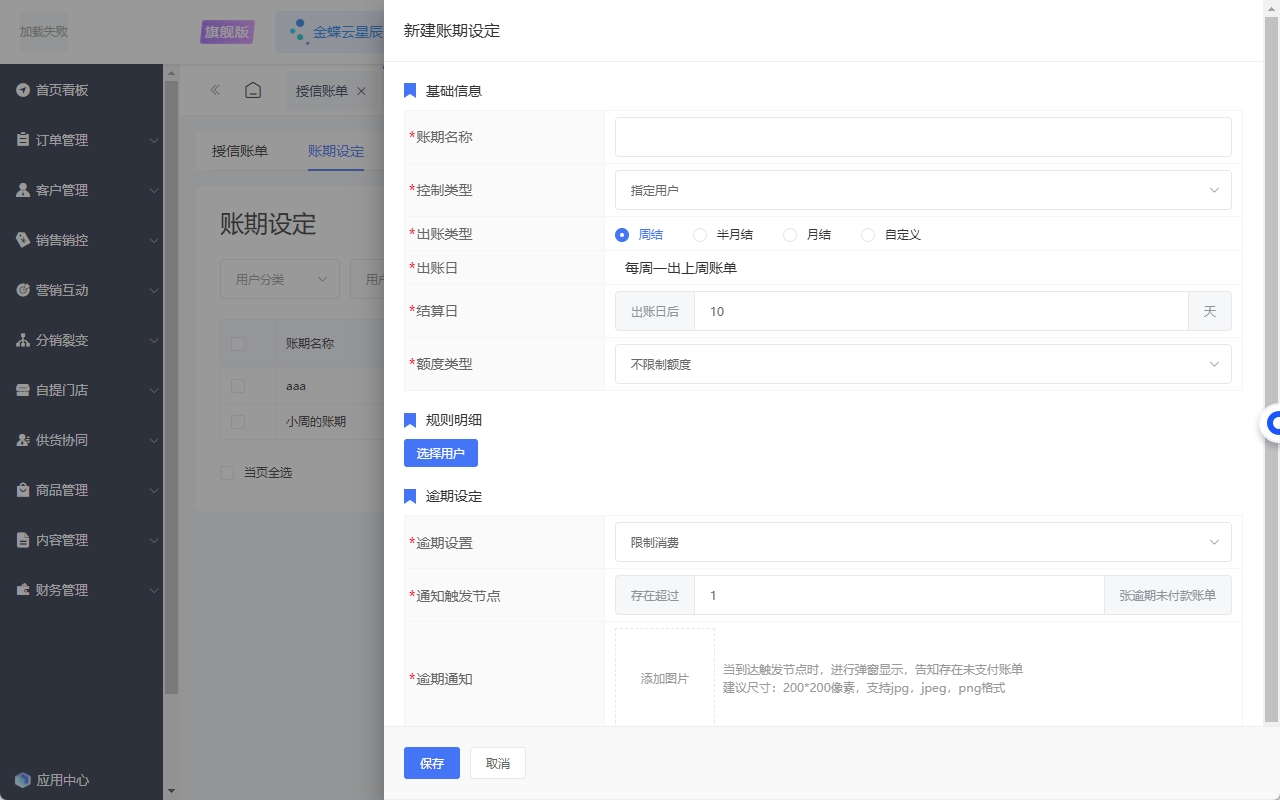This screenshot has height=800, width=1280.
Task: Click the 取消 button
Action: (498, 763)
